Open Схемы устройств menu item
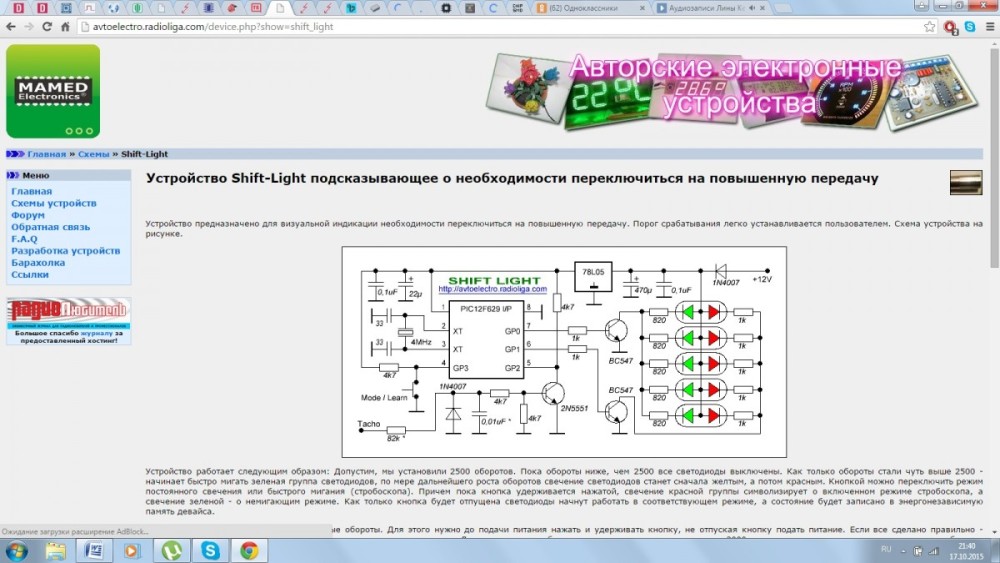 tap(54, 203)
